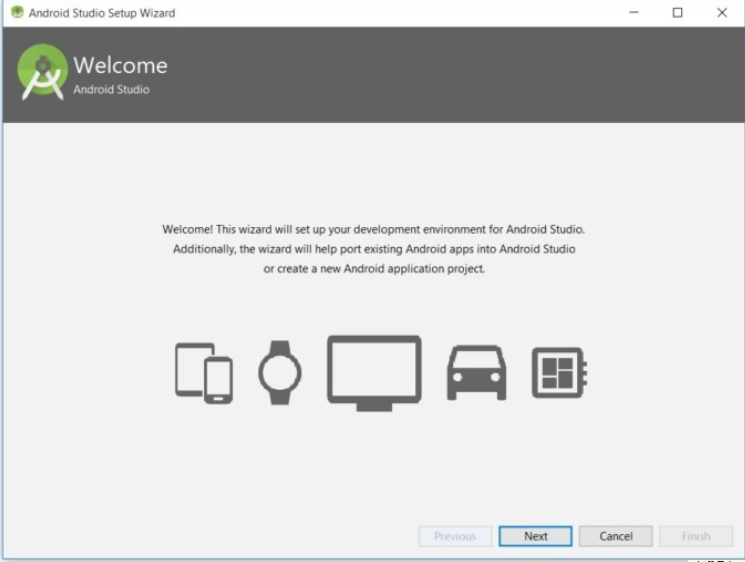Click the 'or create a new Android application project' line
Viewport: 745px width, 562px height.
(x=374, y=269)
